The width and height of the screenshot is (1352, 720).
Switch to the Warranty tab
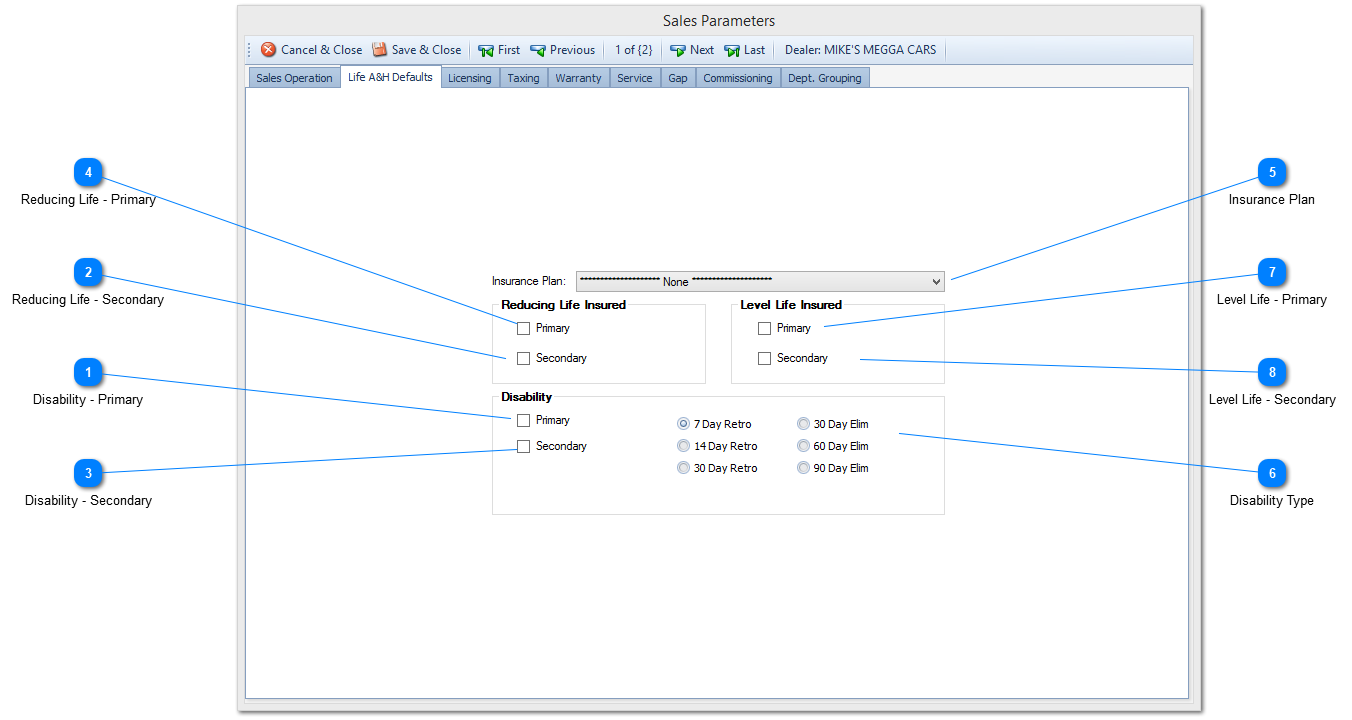(x=579, y=78)
